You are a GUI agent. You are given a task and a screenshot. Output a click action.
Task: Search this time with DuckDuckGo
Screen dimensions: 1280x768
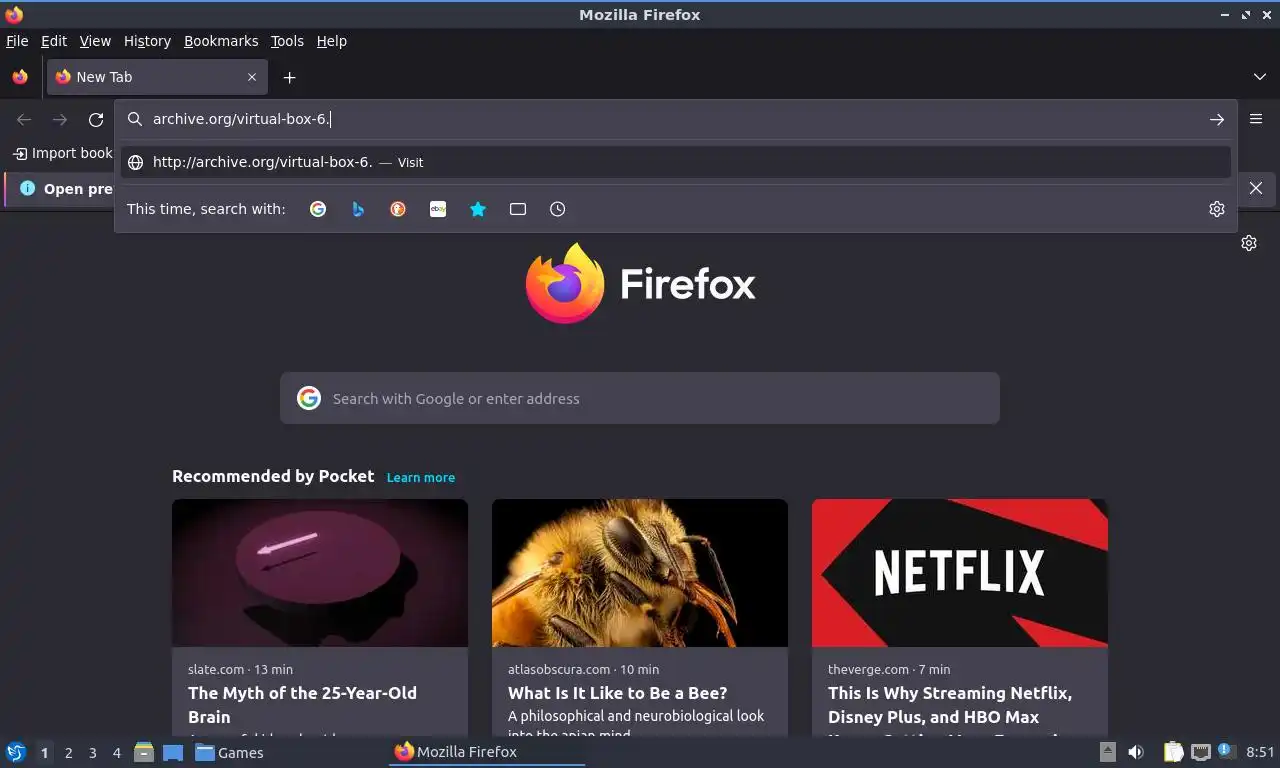pos(398,209)
